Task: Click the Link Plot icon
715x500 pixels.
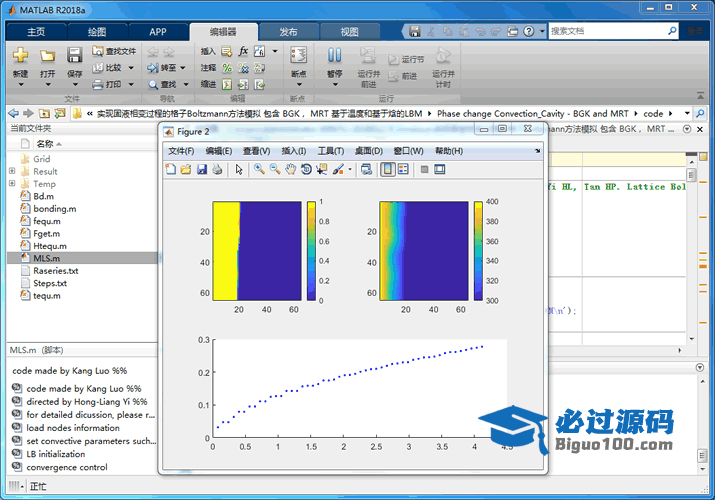Action: (366, 170)
